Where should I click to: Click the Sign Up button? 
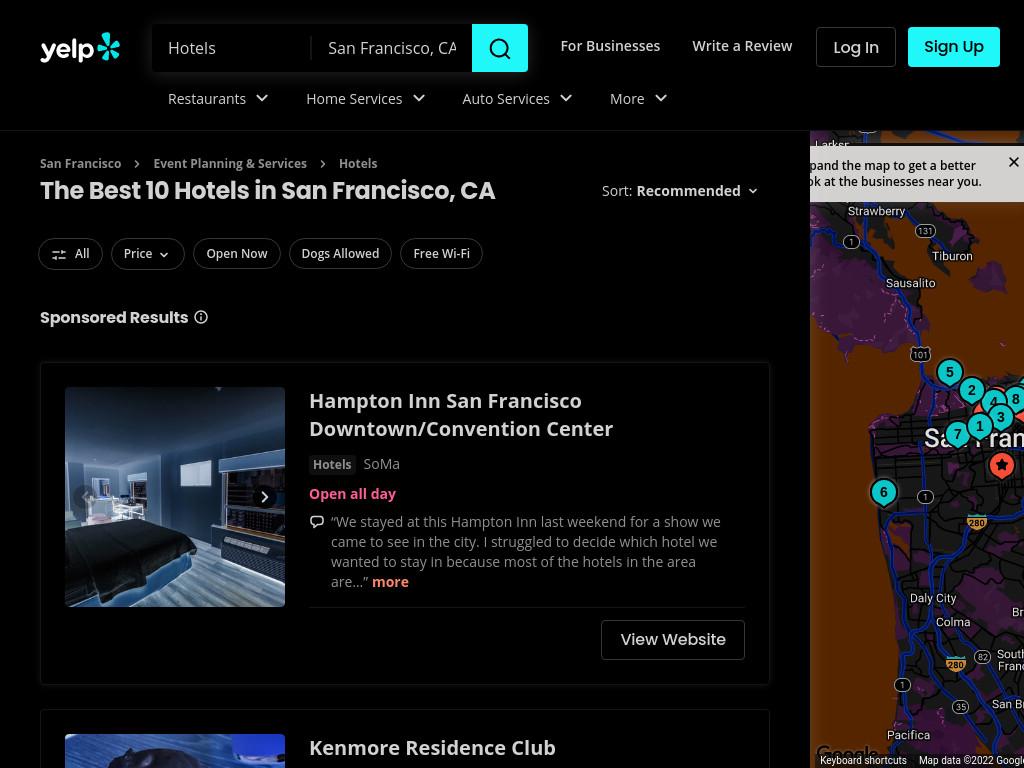(x=953, y=47)
